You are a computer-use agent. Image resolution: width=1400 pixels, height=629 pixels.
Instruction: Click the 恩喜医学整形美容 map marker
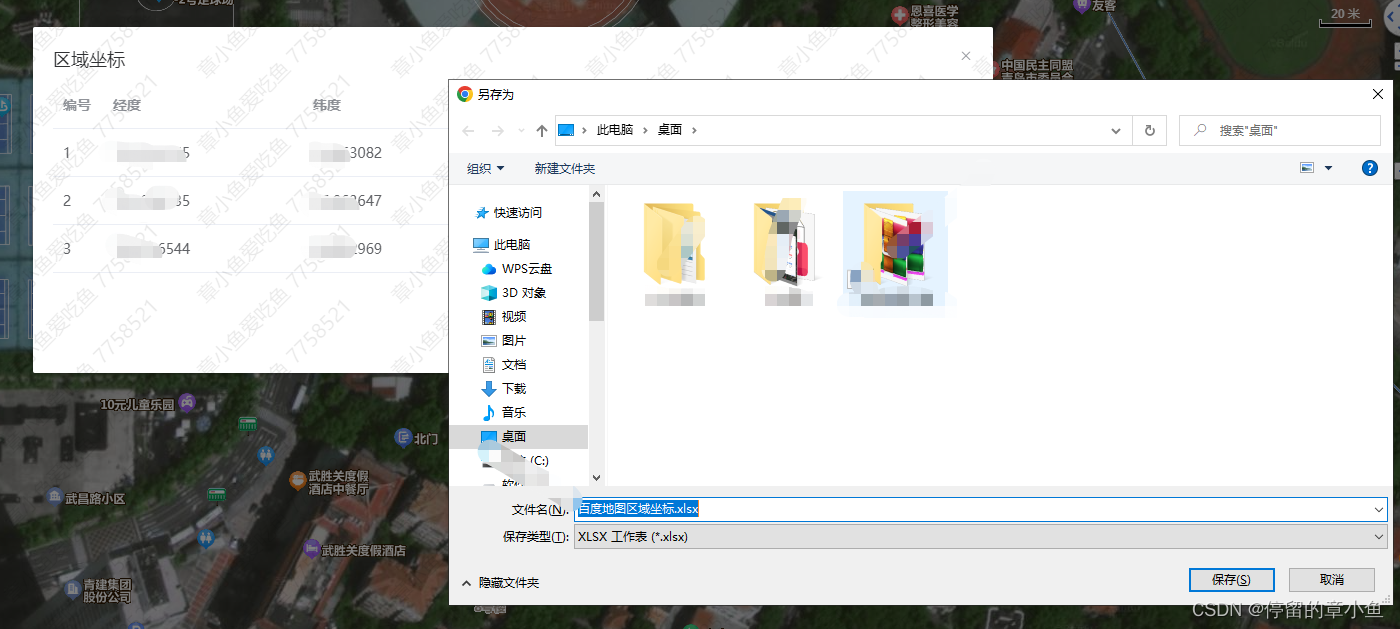[899, 15]
